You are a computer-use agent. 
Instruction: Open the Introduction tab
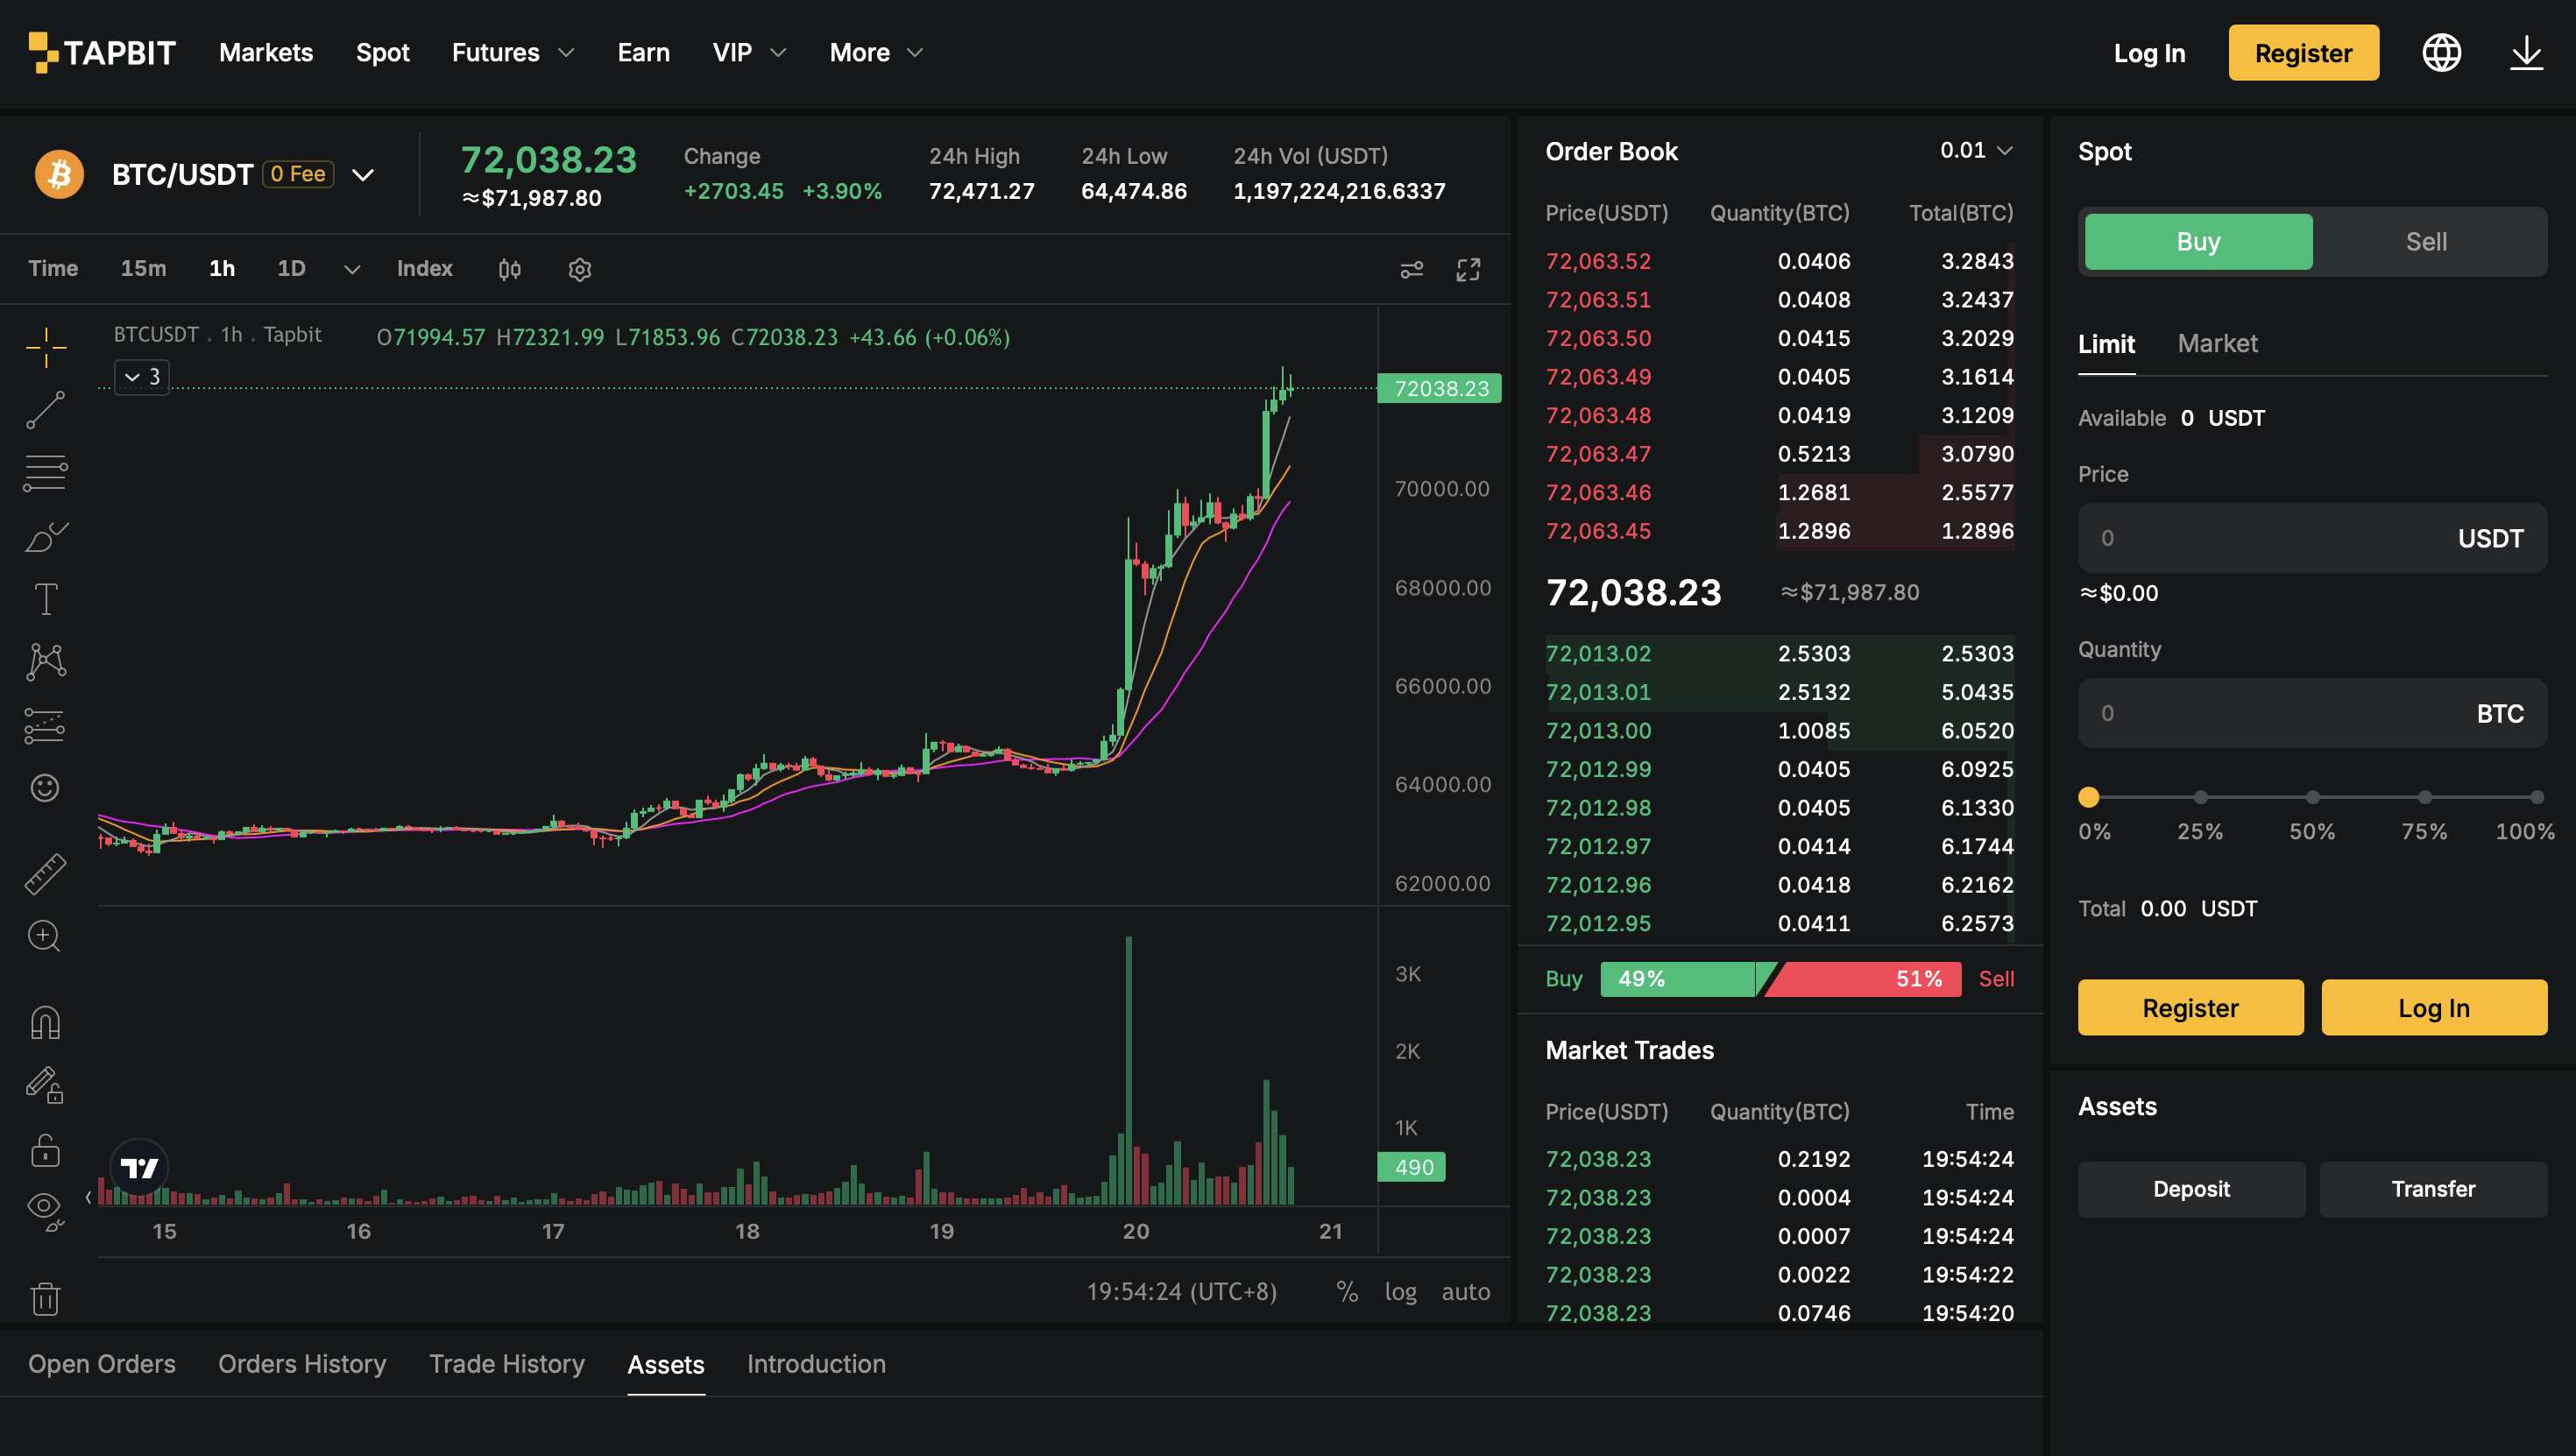click(816, 1364)
